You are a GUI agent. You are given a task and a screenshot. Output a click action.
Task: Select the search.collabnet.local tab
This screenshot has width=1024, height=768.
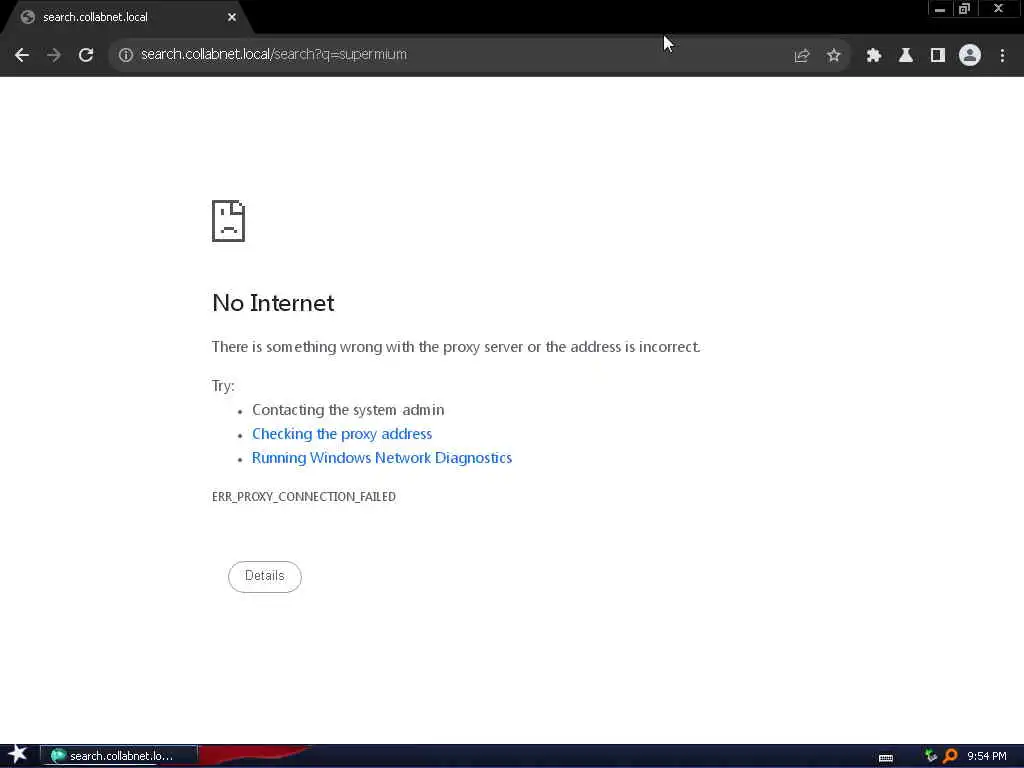[x=127, y=18]
